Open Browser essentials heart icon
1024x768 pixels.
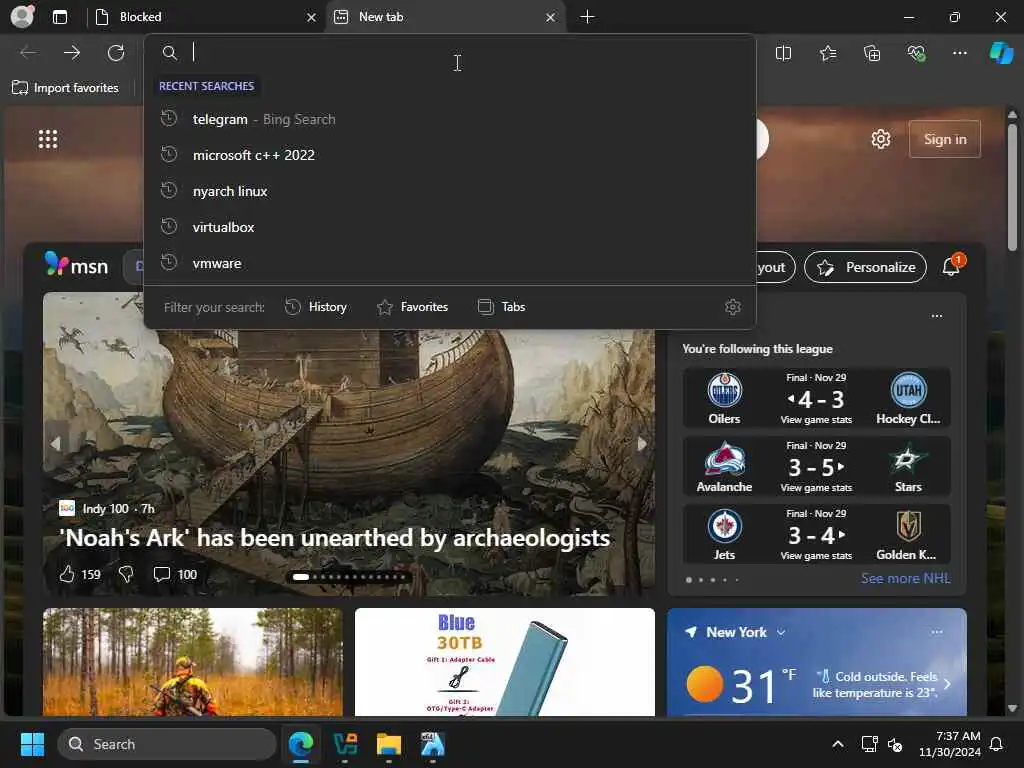tap(916, 53)
